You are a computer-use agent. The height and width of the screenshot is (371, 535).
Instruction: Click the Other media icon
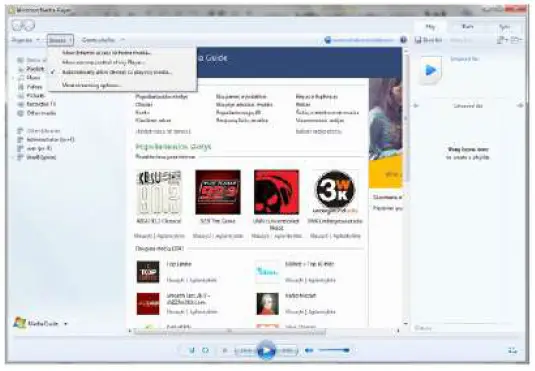(21, 113)
